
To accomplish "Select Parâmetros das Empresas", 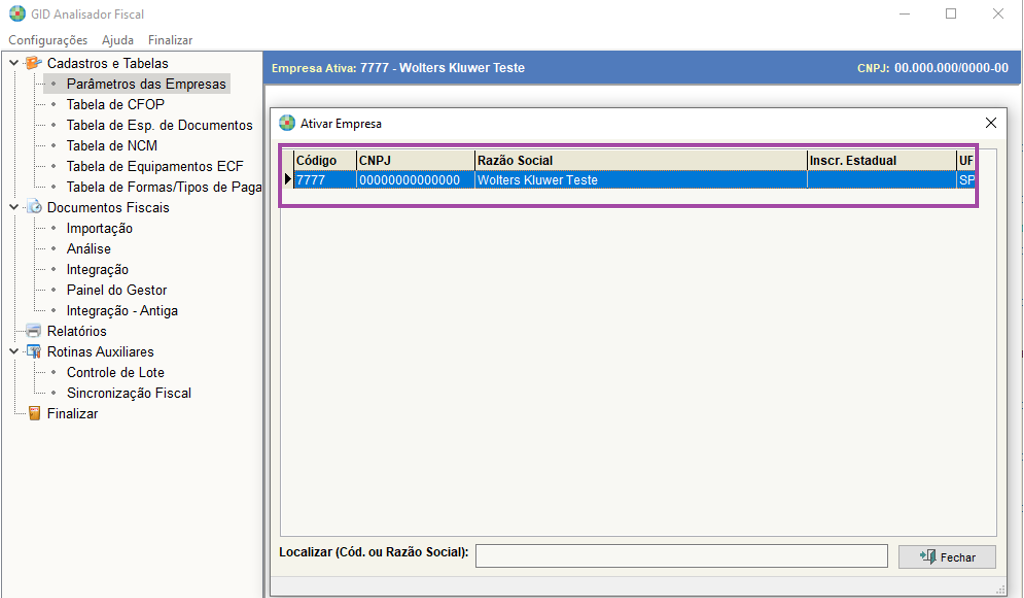I will pos(146,84).
